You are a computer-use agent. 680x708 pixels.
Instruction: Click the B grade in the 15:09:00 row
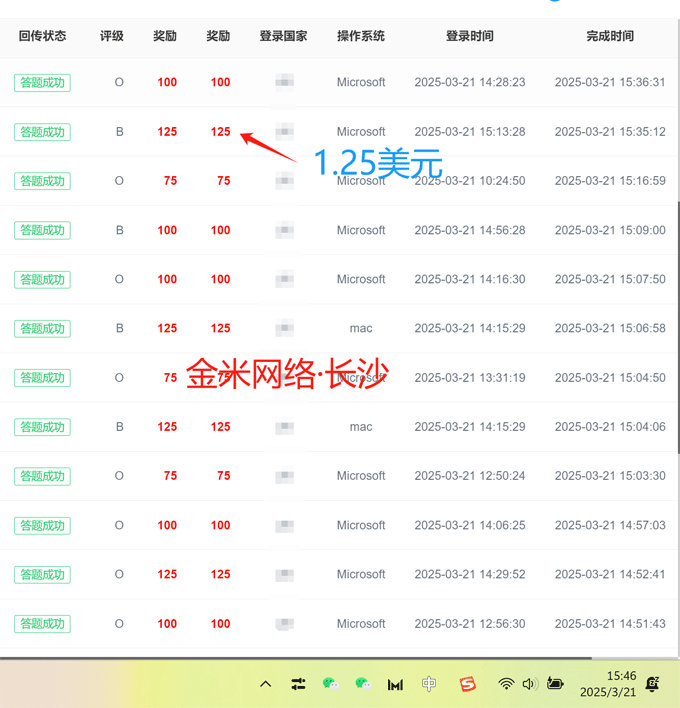pyautogui.click(x=120, y=230)
